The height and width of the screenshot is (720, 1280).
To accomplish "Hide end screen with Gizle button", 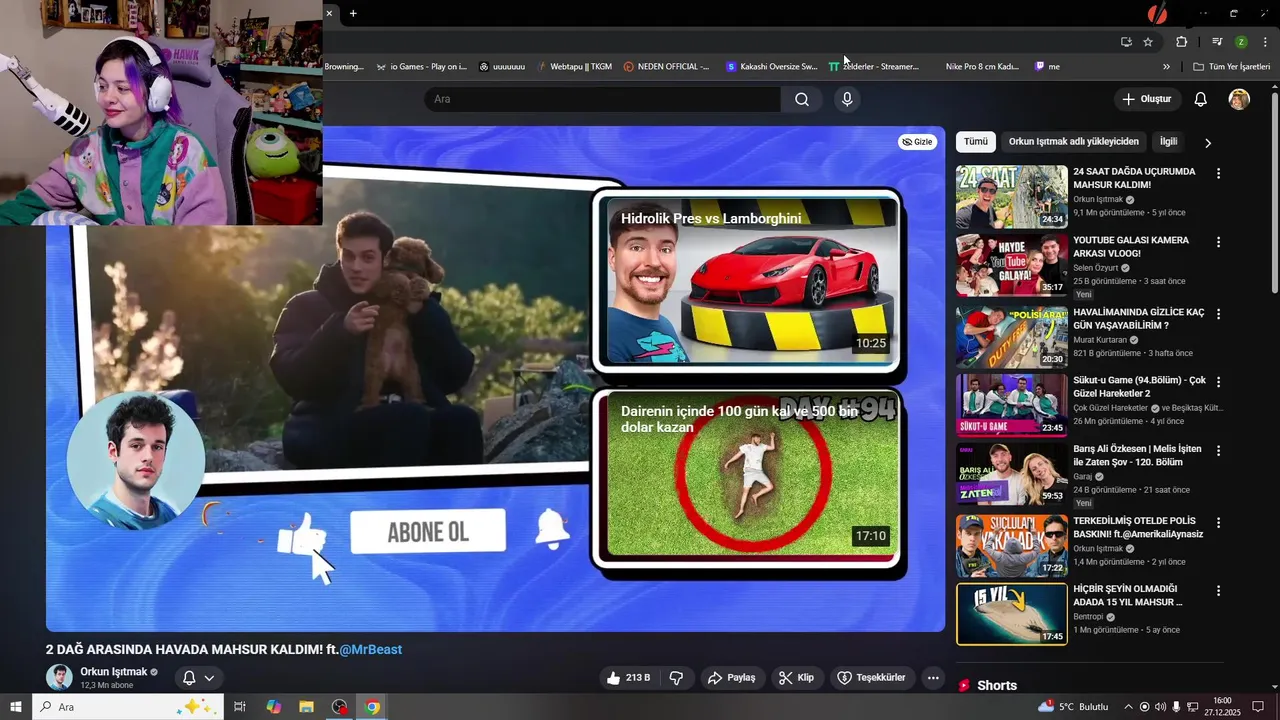I will tap(917, 142).
